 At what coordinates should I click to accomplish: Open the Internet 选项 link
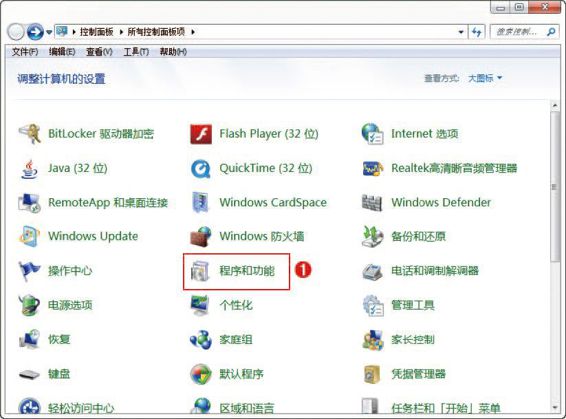tap(425, 134)
